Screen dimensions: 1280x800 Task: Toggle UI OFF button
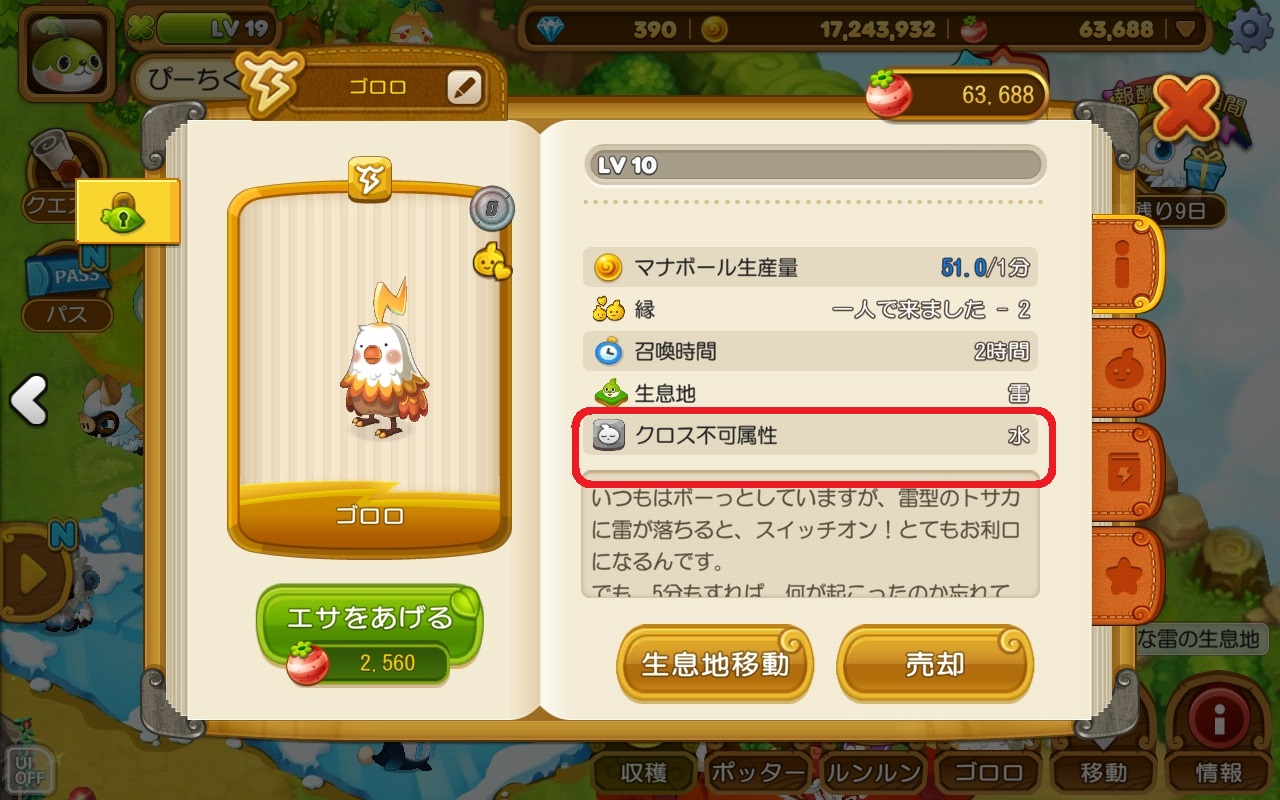pyautogui.click(x=28, y=767)
